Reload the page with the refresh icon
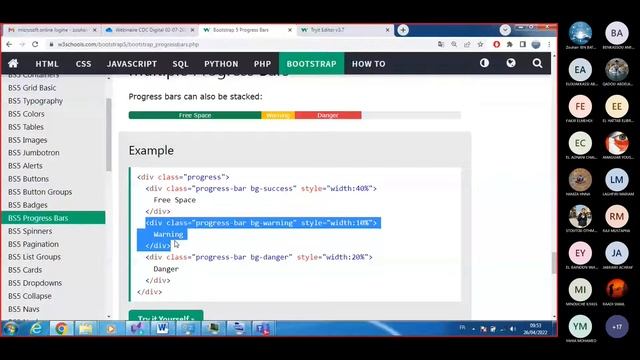This screenshot has height=360, width=640. tap(35, 44)
